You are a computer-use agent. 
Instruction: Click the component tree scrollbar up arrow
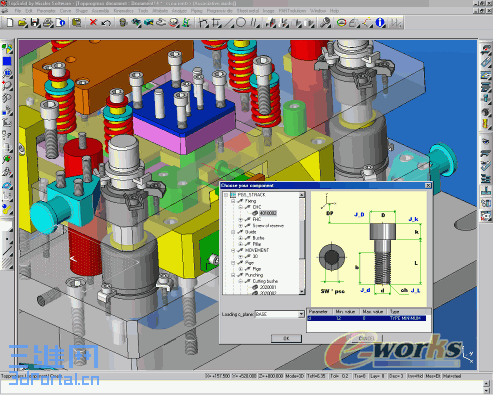coord(302,195)
